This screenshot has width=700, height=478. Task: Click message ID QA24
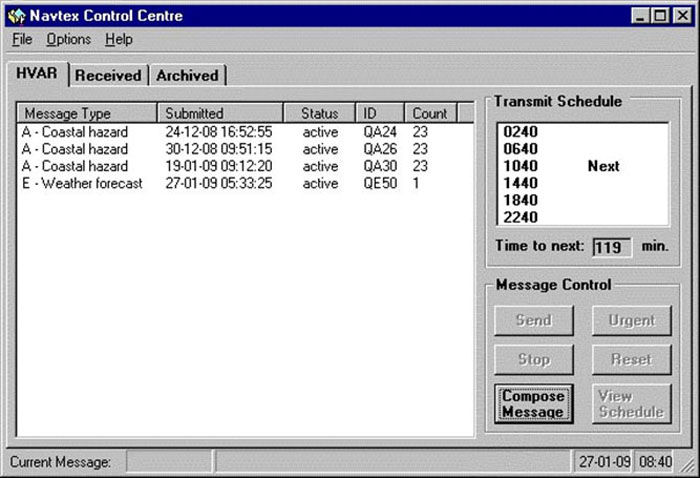pyautogui.click(x=380, y=132)
